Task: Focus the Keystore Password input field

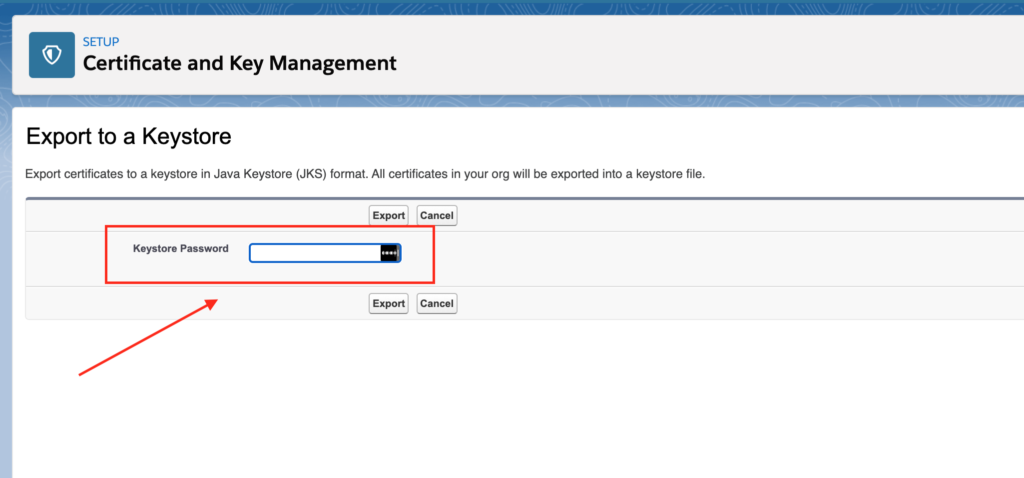Action: click(x=314, y=253)
